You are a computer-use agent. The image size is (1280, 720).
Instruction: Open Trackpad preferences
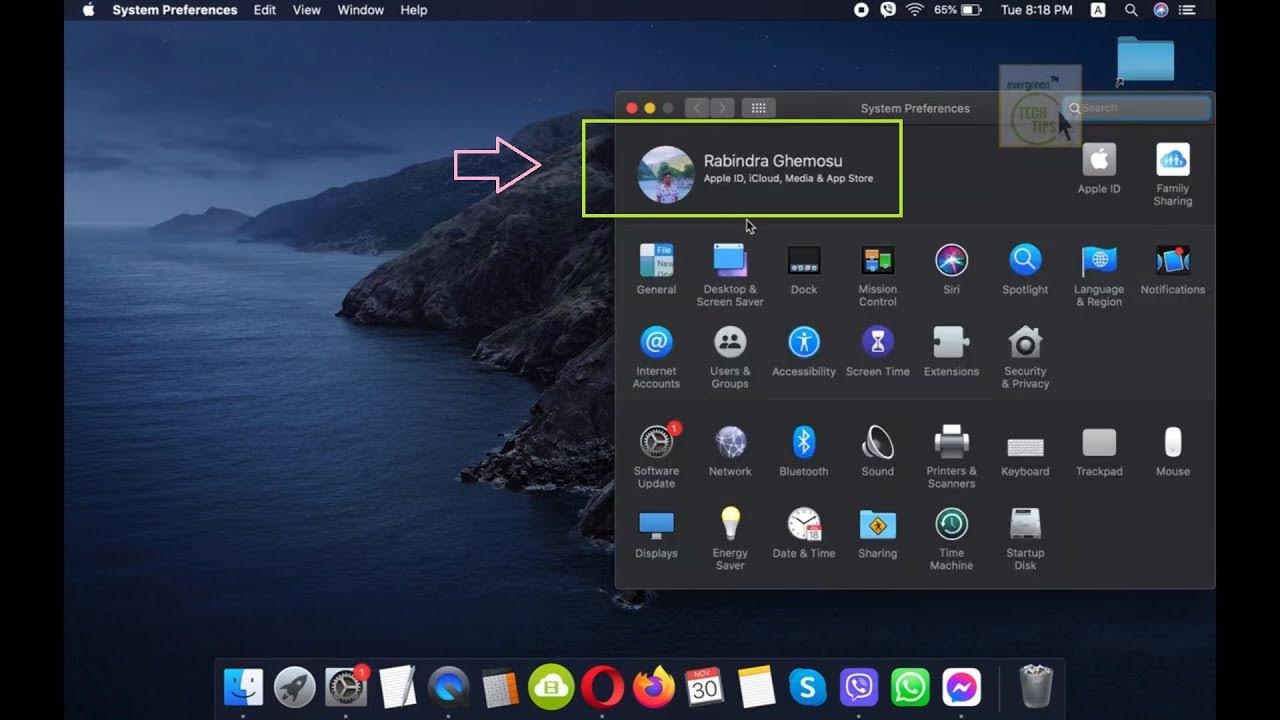(1099, 450)
